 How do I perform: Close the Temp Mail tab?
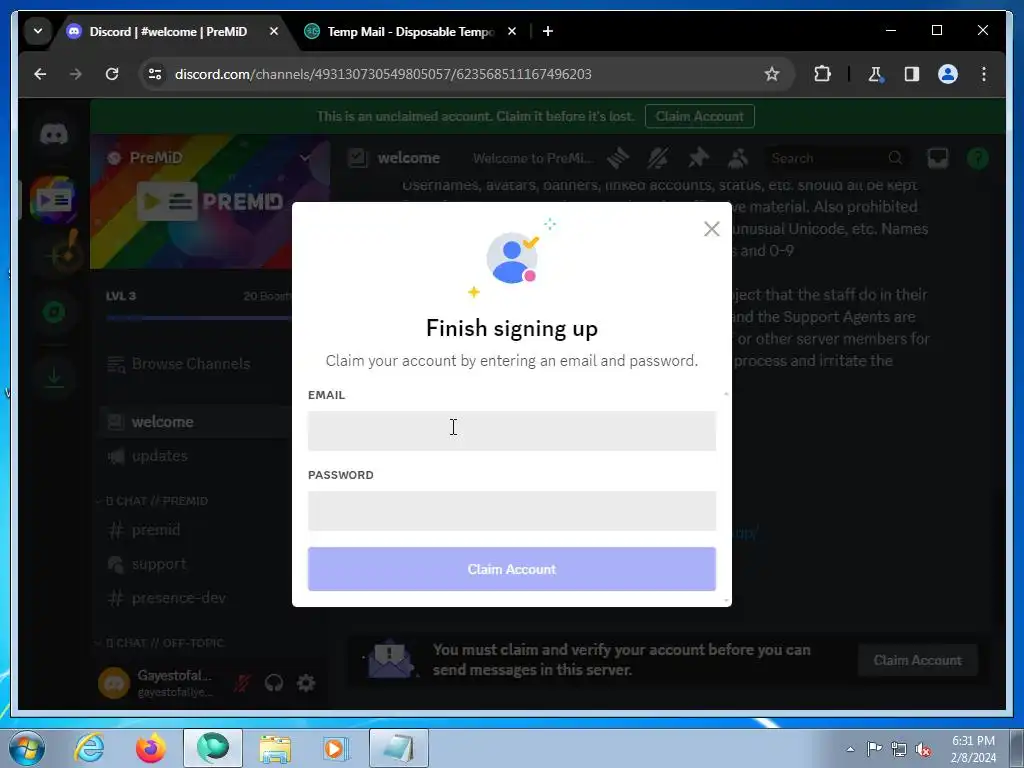512,31
